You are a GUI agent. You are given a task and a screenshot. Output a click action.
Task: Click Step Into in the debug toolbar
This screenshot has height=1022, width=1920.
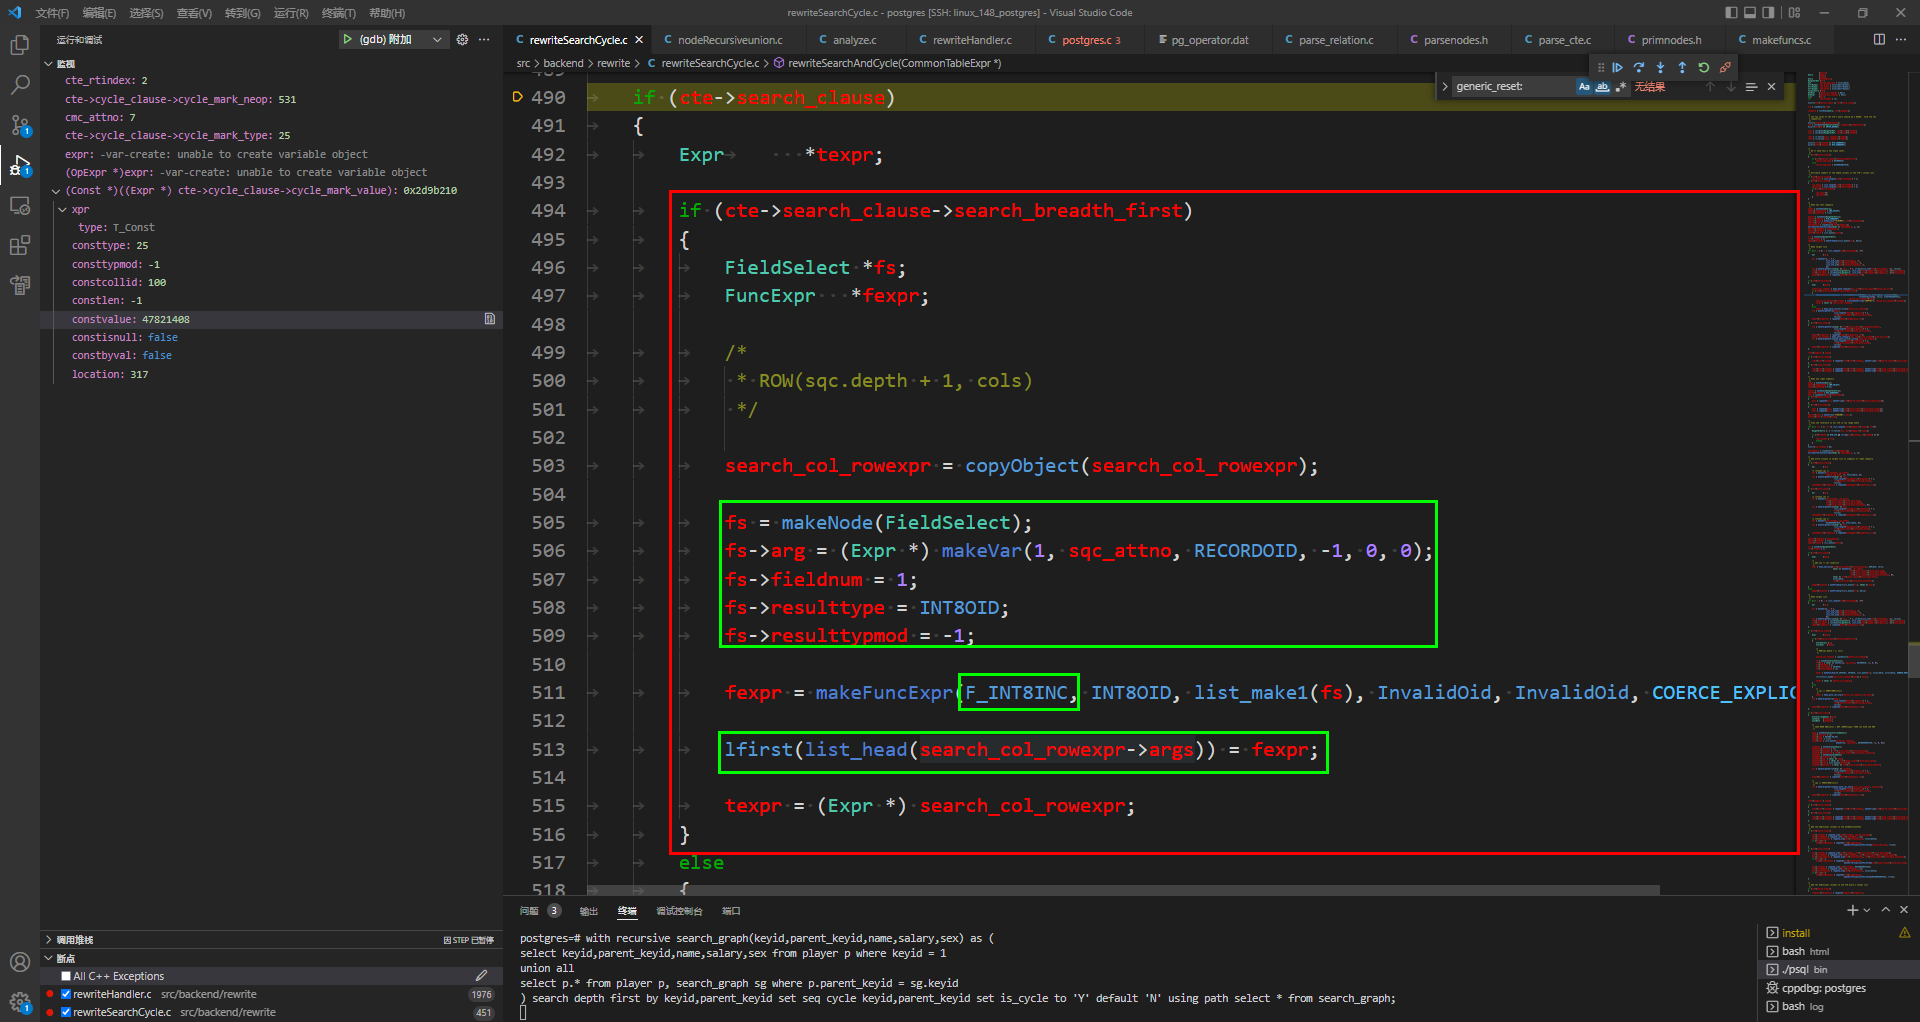click(x=1661, y=68)
